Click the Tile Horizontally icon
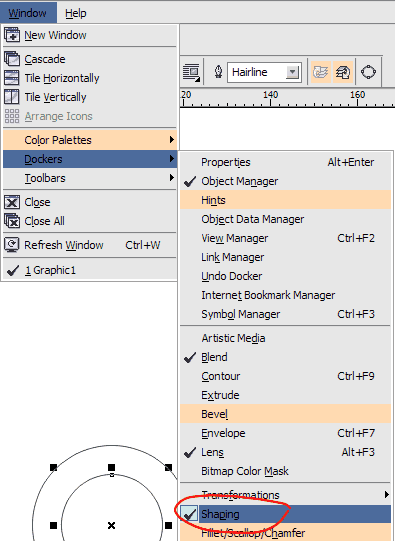 pos(12,78)
